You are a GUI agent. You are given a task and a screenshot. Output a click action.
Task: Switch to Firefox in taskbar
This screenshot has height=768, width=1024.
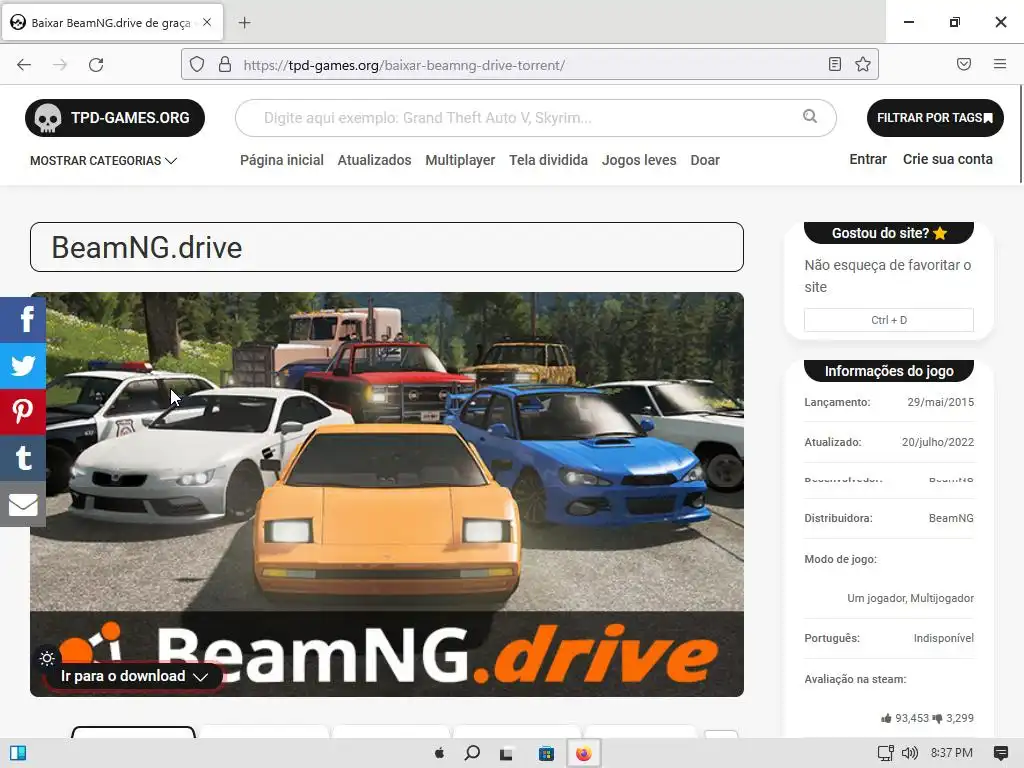coord(584,754)
